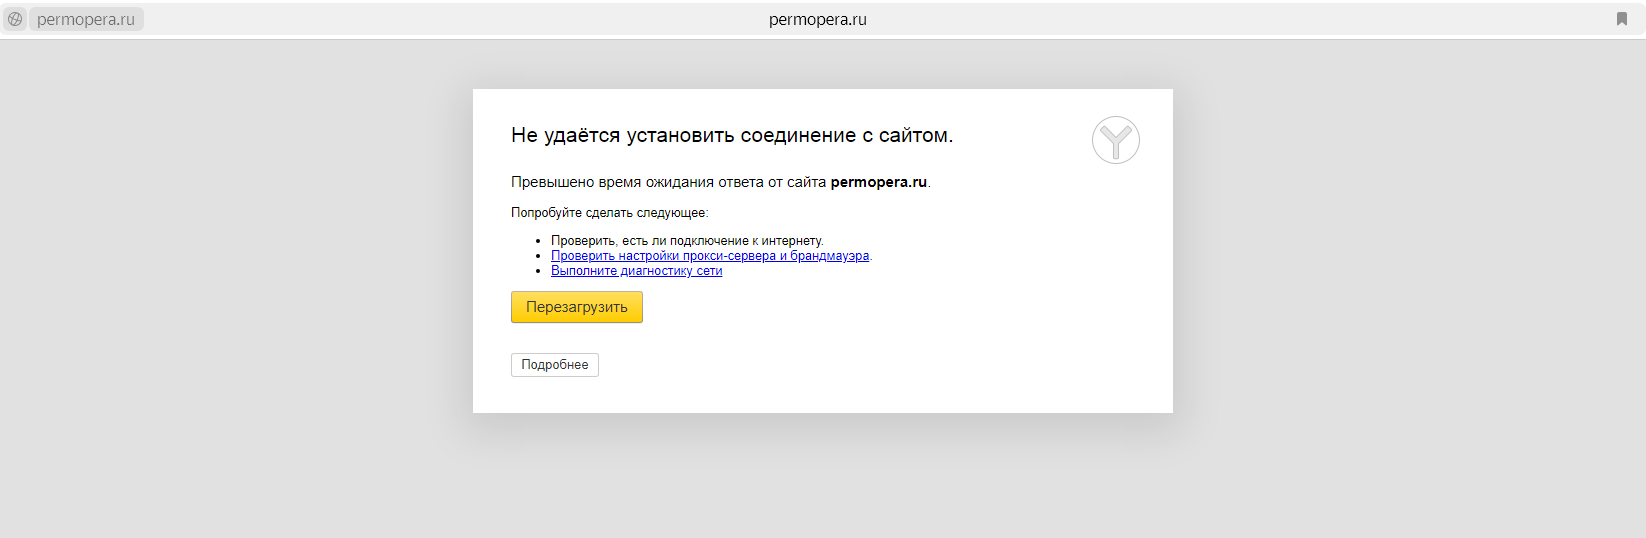Click the Yandex Browser logo in error card

1115,140
